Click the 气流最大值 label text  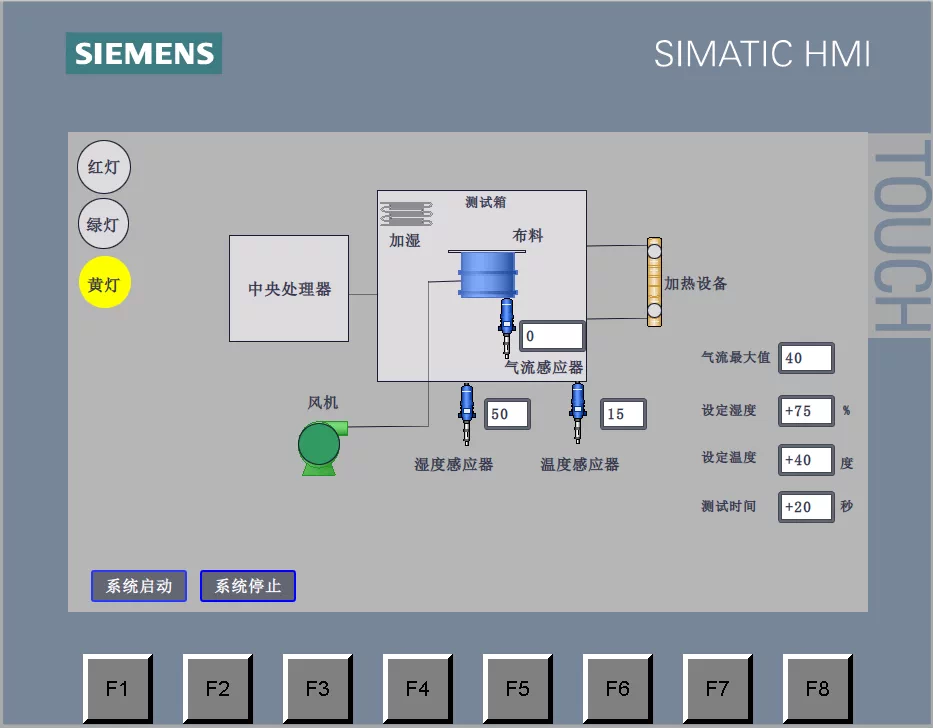tap(735, 357)
